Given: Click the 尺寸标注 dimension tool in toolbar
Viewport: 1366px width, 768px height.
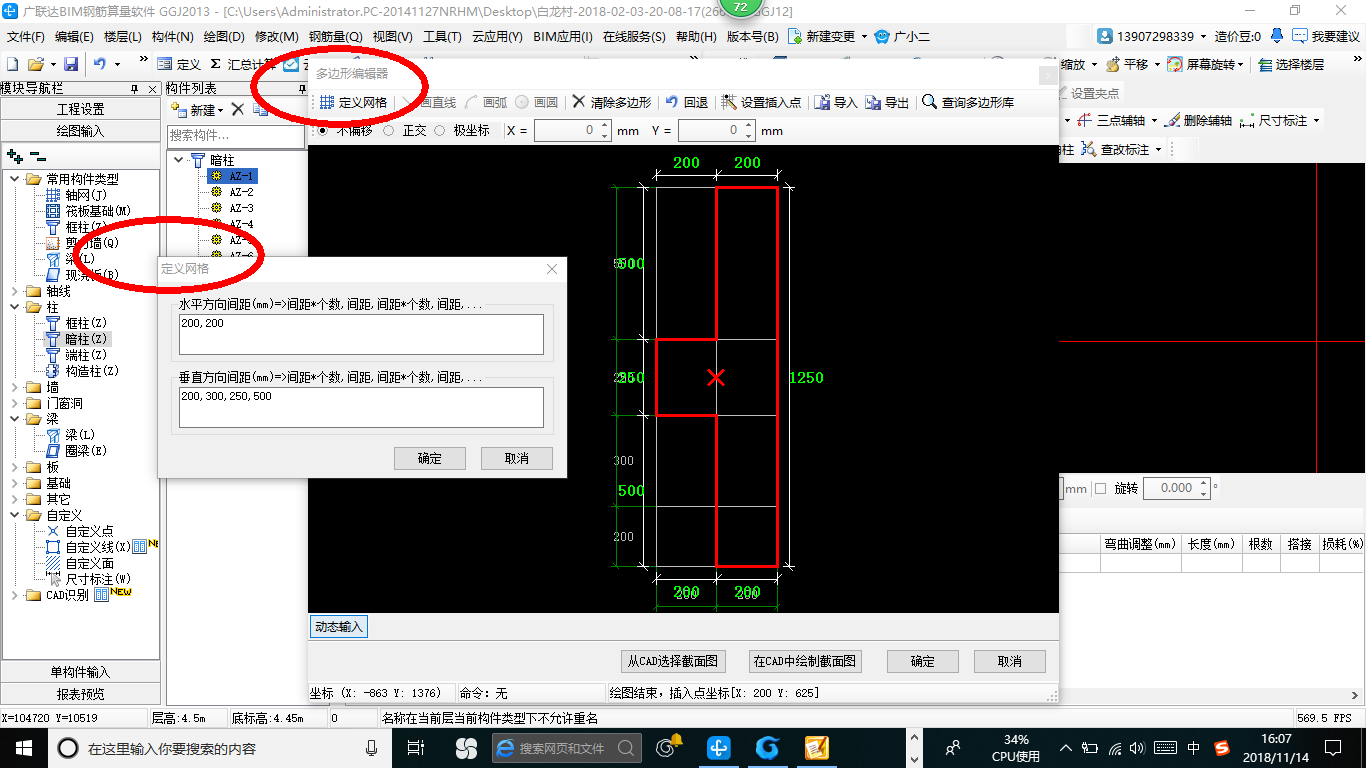Looking at the screenshot, I should click(x=1273, y=120).
